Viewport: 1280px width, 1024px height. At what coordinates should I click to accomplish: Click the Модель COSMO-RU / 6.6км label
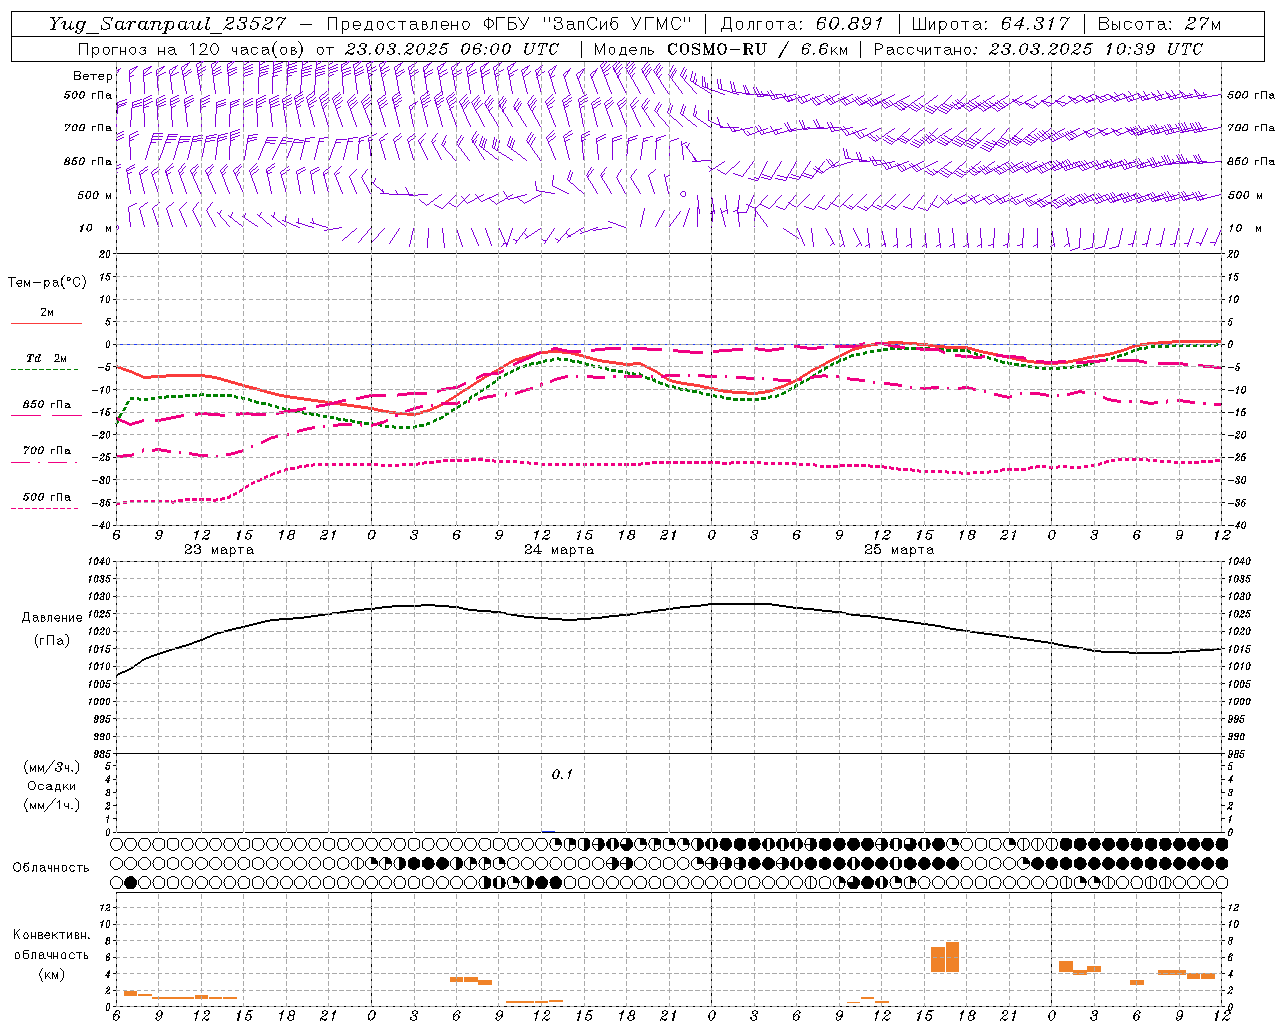tap(719, 49)
